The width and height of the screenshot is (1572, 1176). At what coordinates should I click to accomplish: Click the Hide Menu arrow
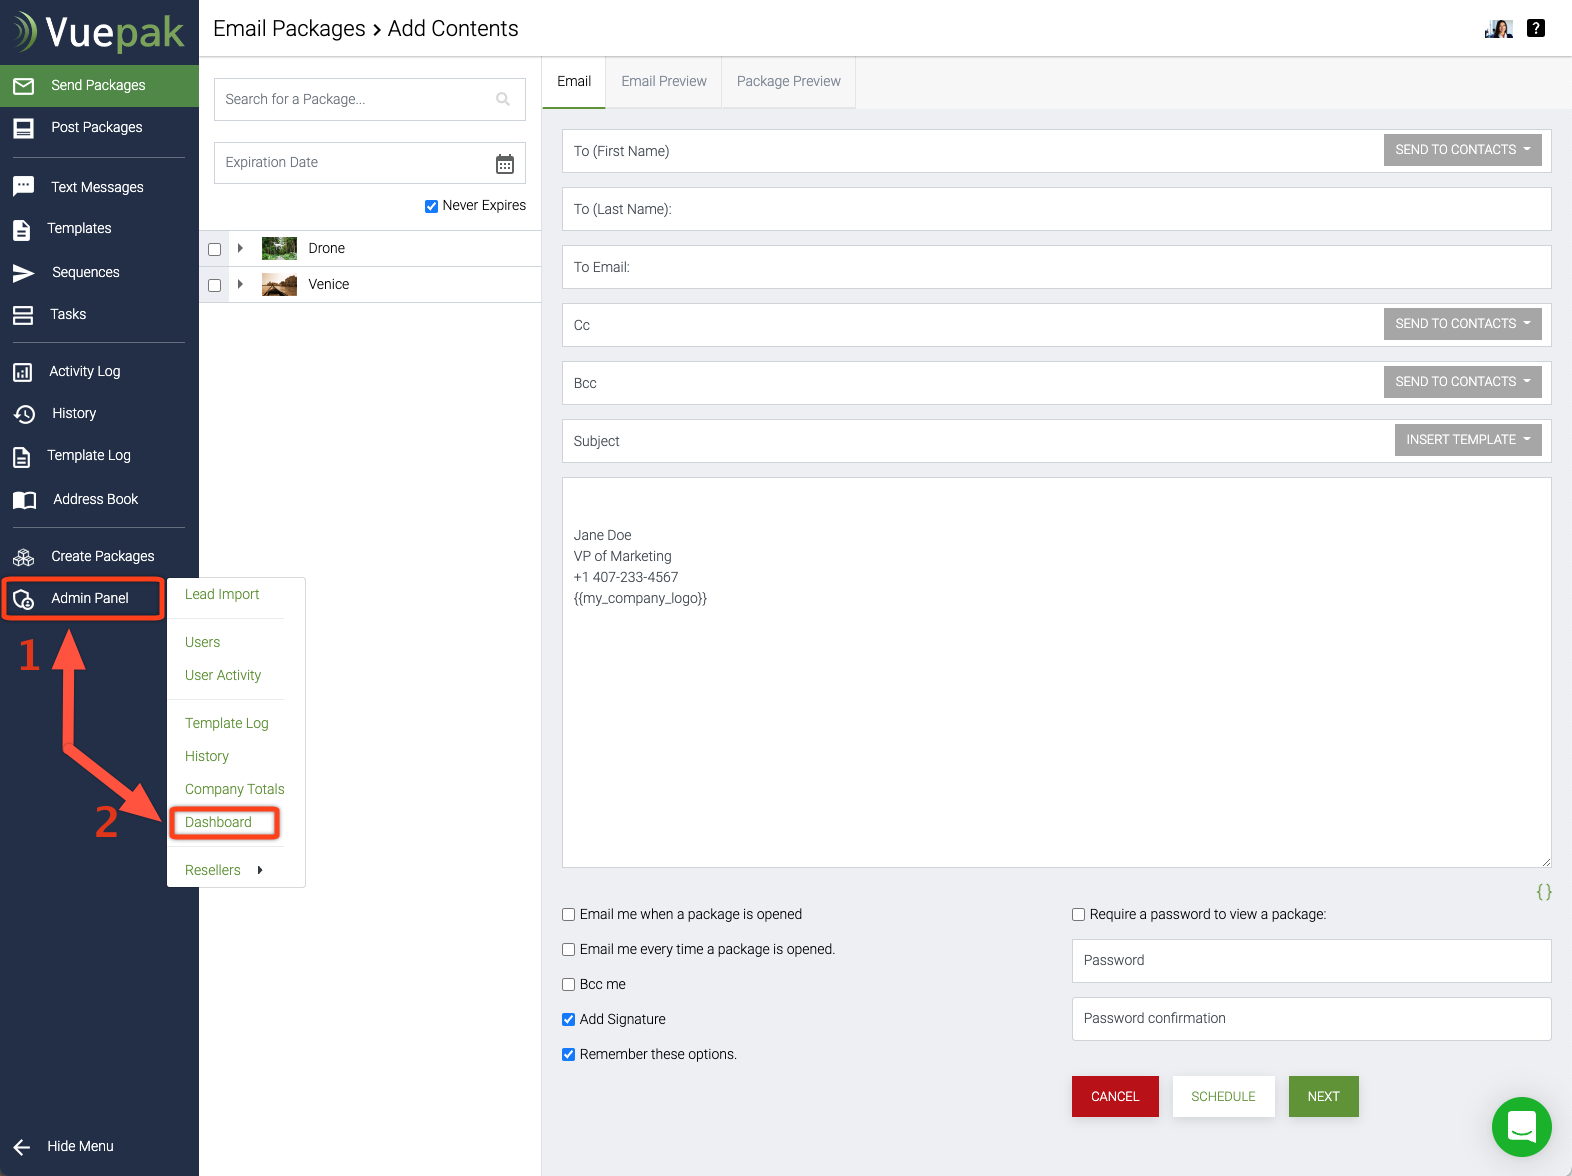22,1147
